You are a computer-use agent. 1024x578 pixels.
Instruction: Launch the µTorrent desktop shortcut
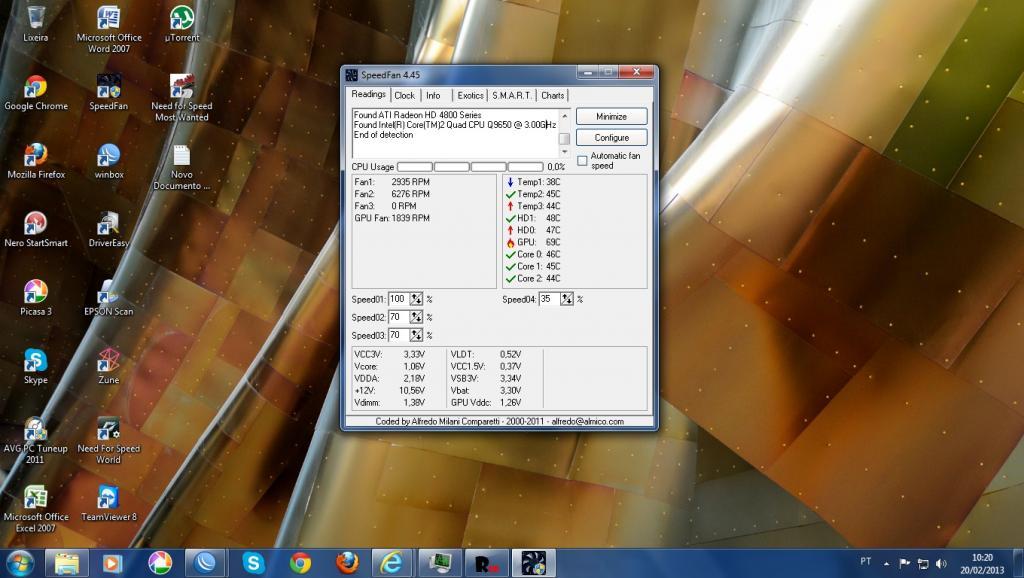(x=182, y=24)
